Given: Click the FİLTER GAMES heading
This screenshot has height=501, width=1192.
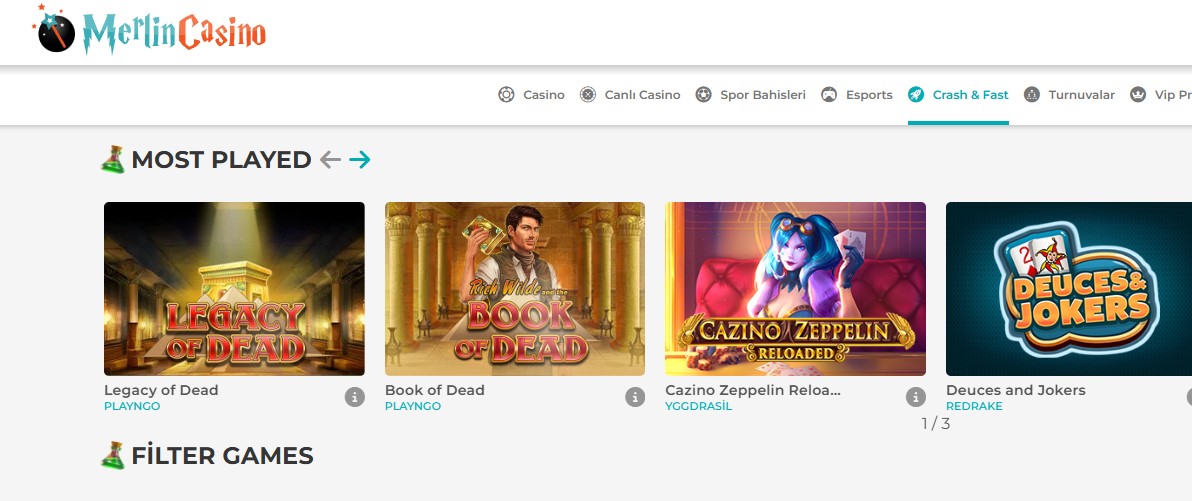Looking at the screenshot, I should coord(222,455).
